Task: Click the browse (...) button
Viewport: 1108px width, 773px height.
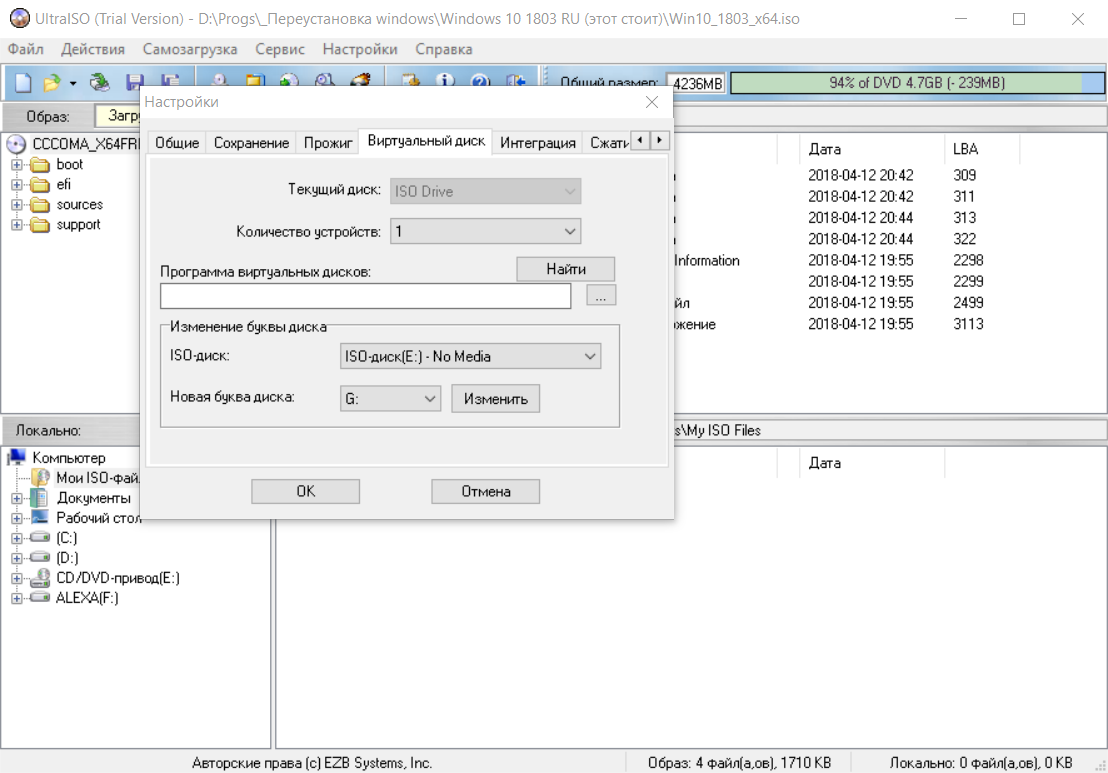Action: tap(601, 295)
